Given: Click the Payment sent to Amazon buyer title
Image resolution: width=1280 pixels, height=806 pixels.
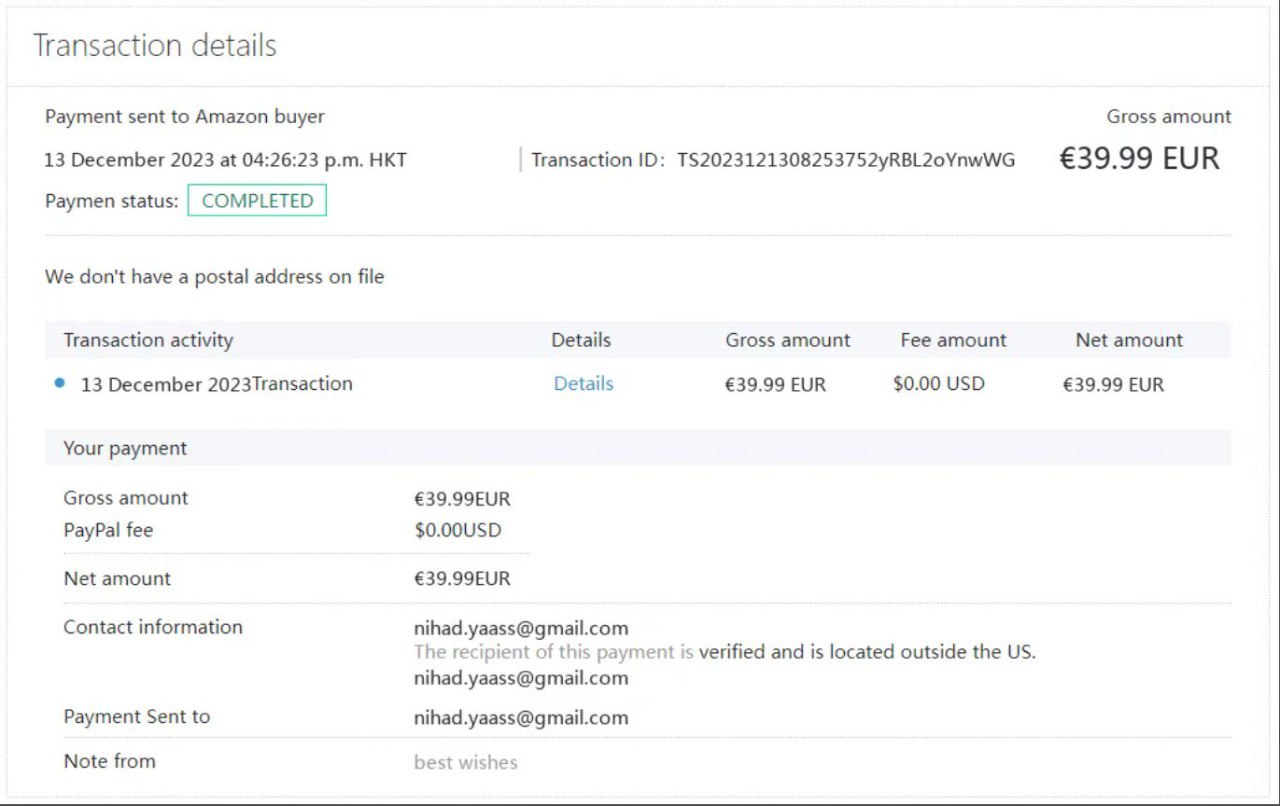Looking at the screenshot, I should 184,117.
